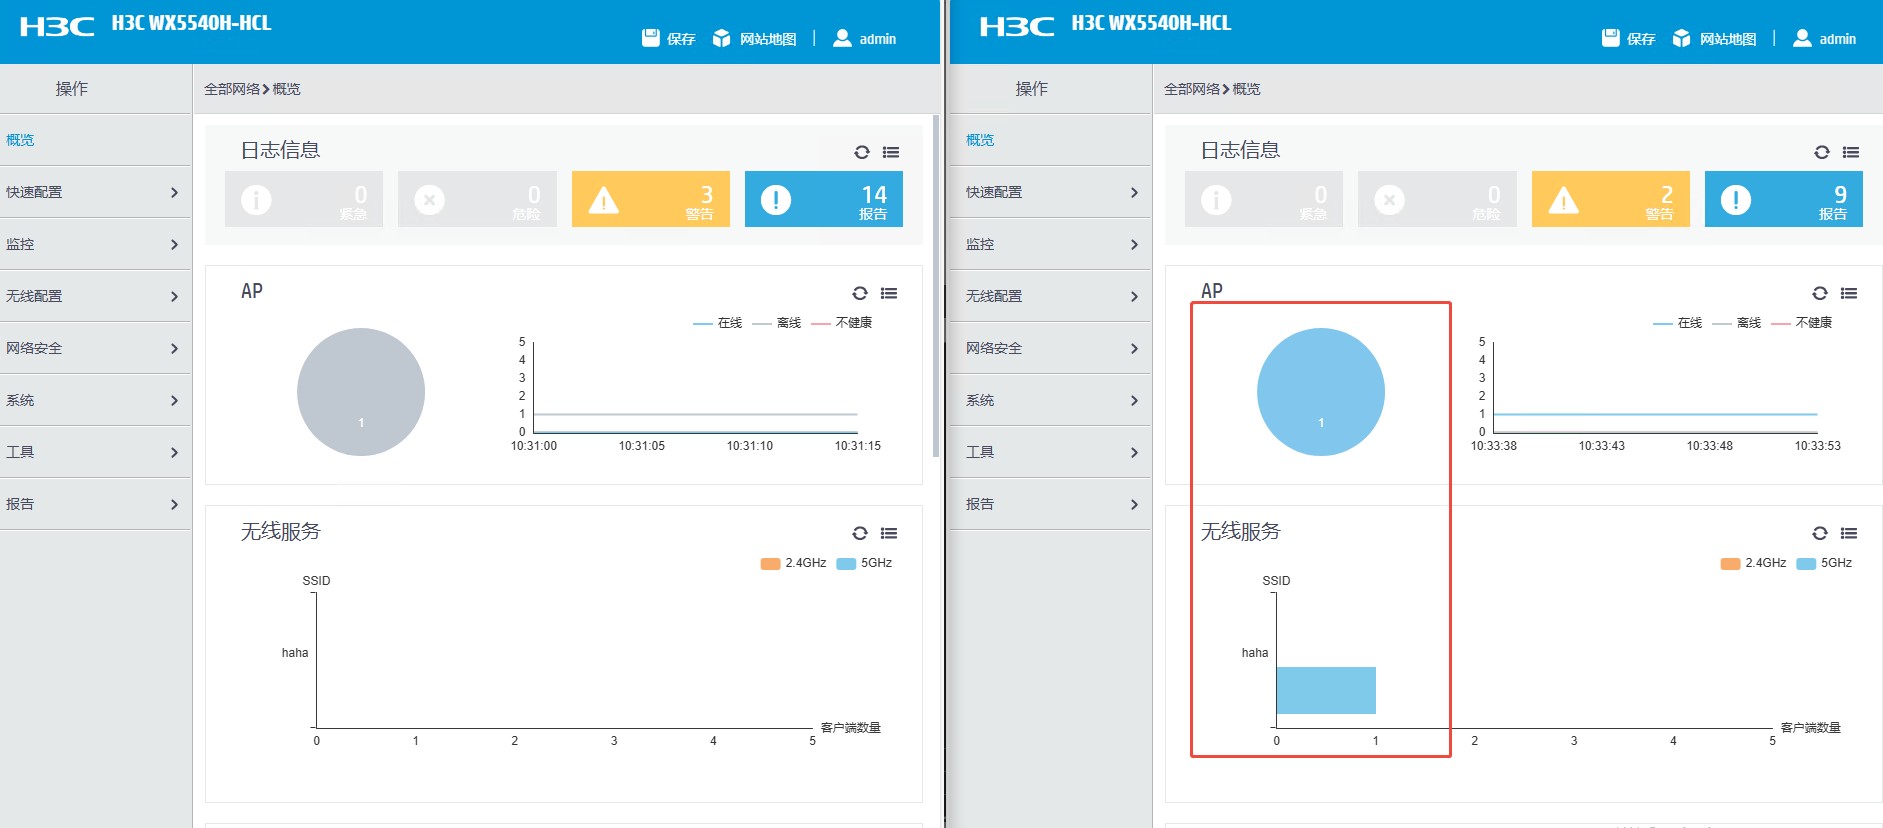The width and height of the screenshot is (1883, 828).
Task: Open the 无线配置 menu in the right window
Action: point(1049,296)
